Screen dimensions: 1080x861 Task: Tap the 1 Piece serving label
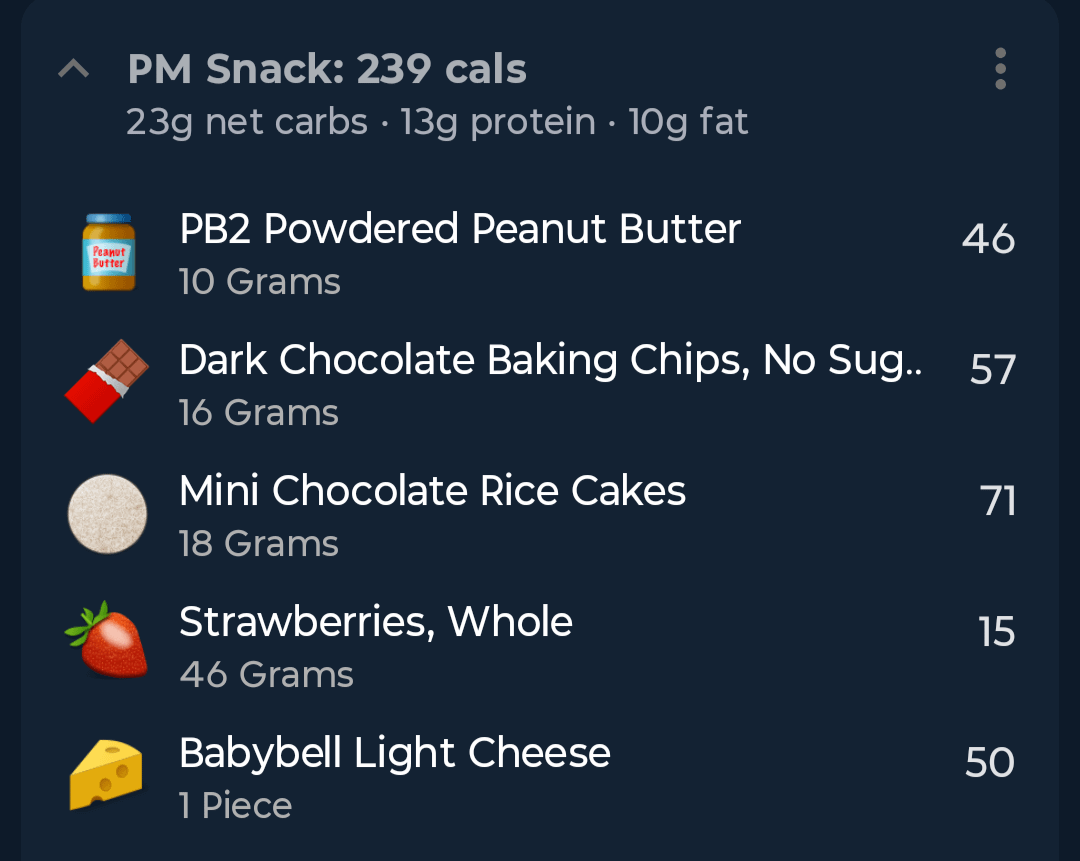[x=236, y=806]
